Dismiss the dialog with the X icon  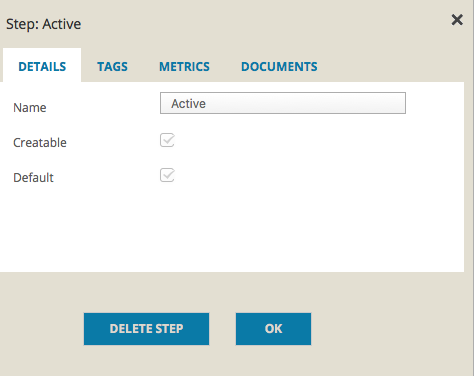(457, 20)
